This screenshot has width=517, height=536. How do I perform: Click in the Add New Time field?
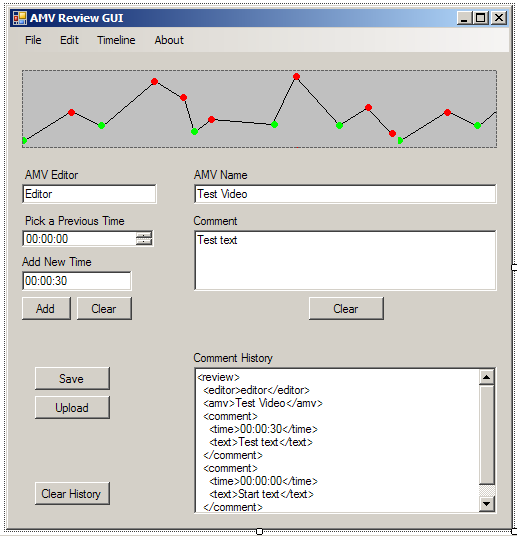77,281
